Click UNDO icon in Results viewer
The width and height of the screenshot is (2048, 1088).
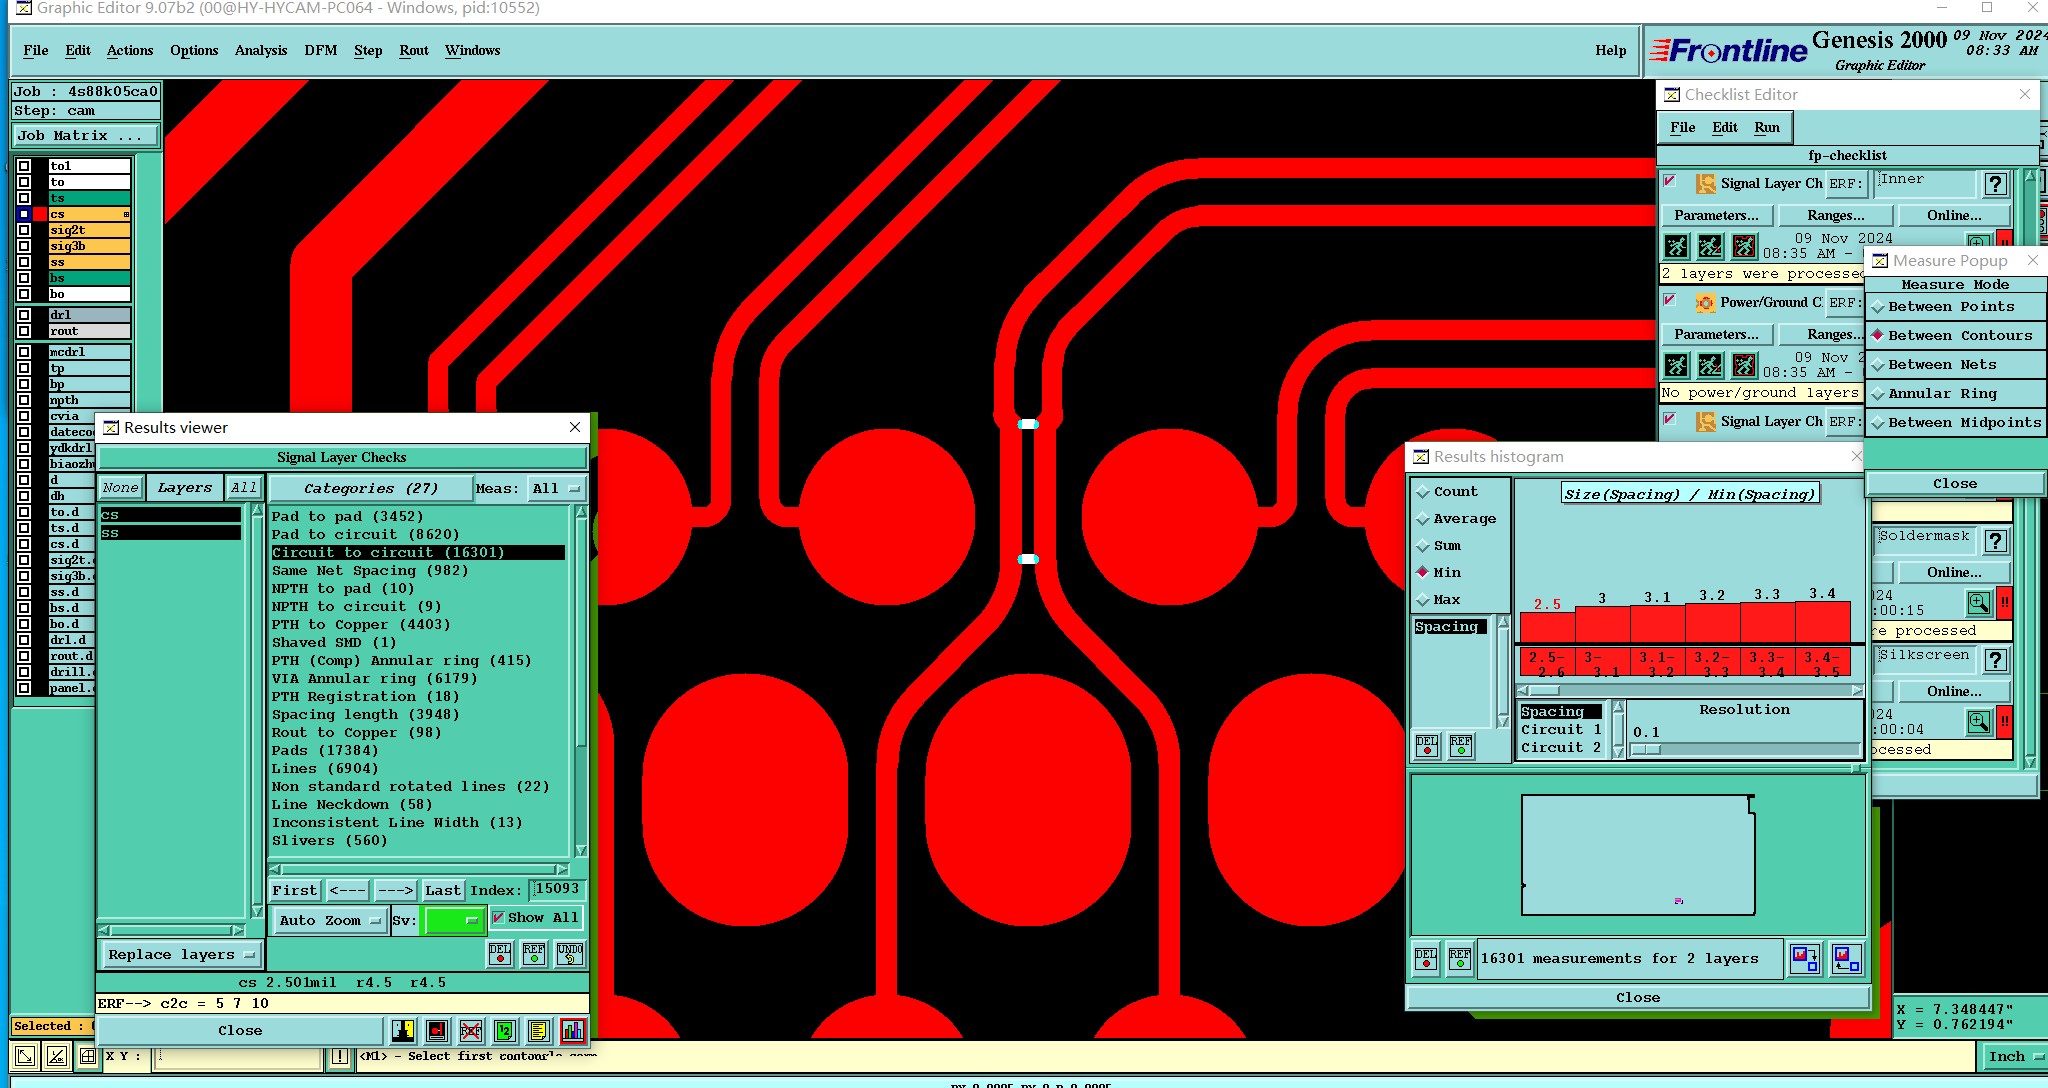pos(570,953)
